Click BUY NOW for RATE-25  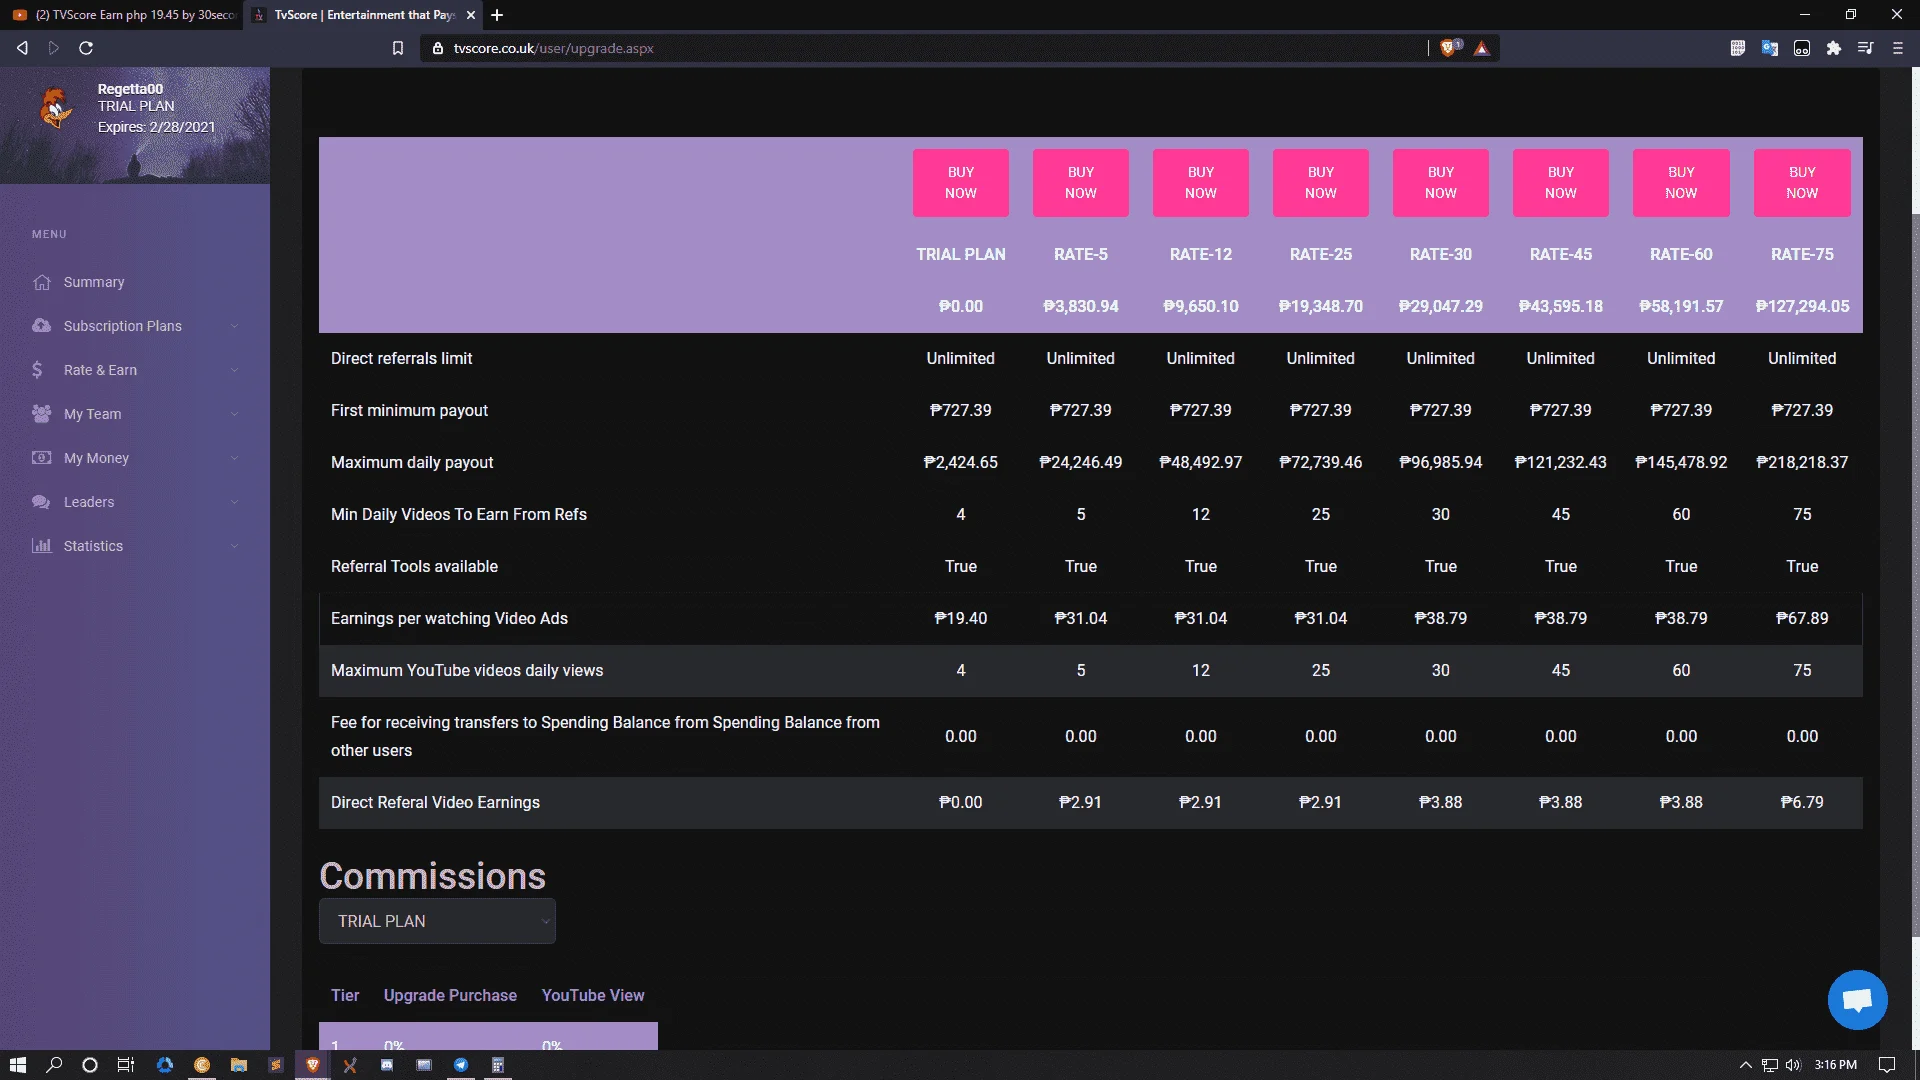coord(1321,183)
